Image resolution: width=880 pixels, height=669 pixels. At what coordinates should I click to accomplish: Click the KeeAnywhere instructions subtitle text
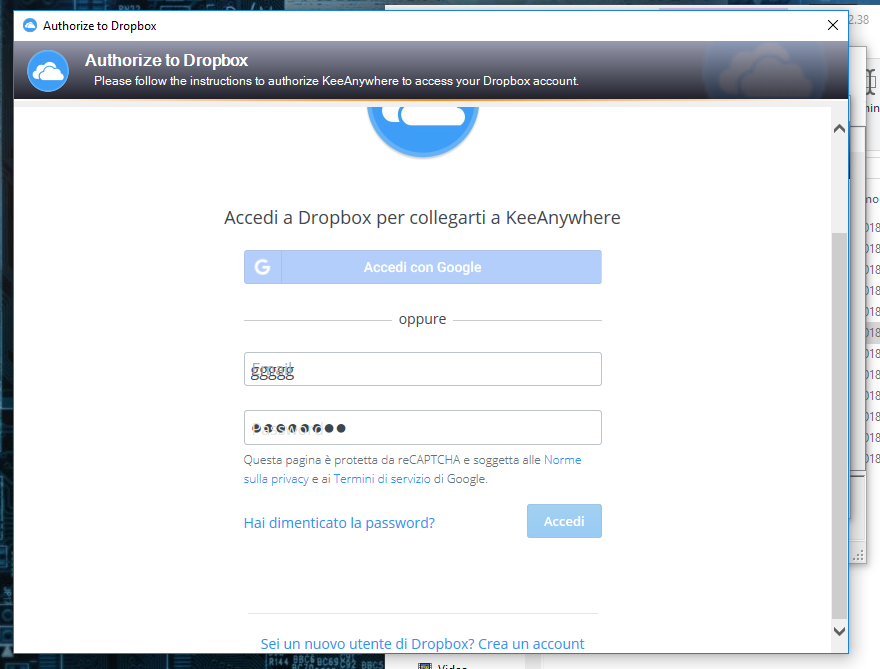(336, 81)
